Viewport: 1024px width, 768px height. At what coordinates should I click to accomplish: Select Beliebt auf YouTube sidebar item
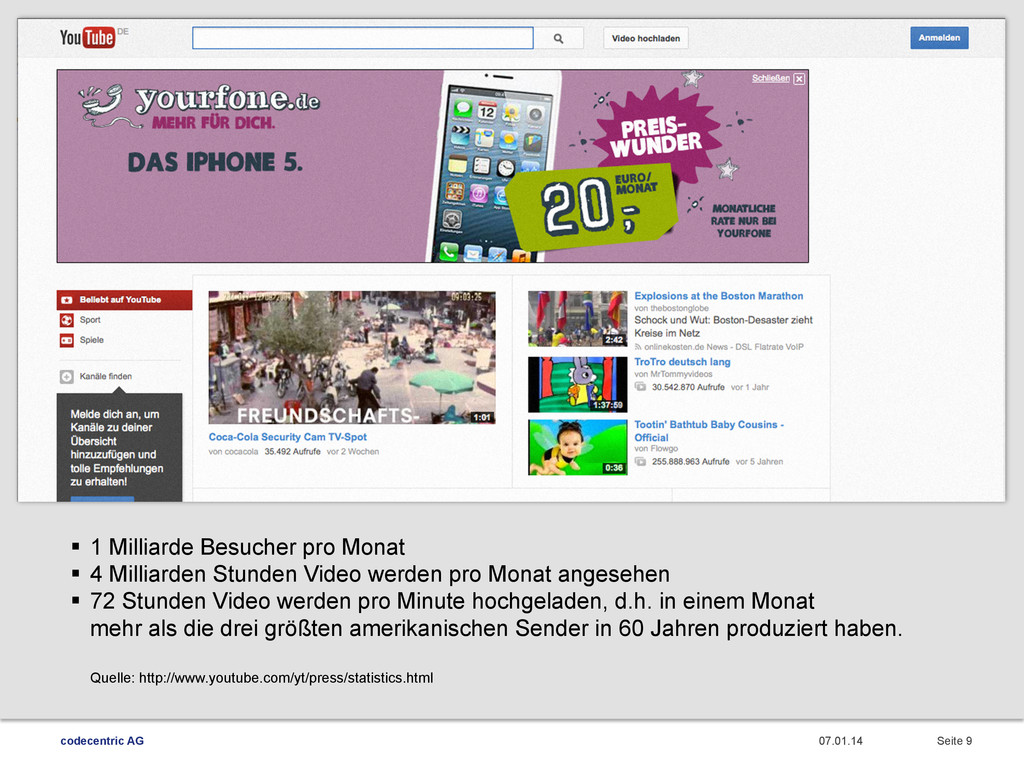pyautogui.click(x=124, y=300)
